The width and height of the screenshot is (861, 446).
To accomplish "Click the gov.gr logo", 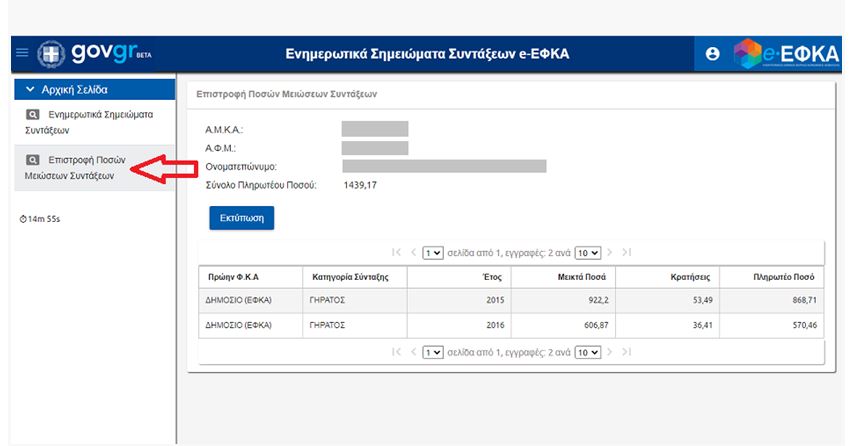I will click(x=97, y=54).
